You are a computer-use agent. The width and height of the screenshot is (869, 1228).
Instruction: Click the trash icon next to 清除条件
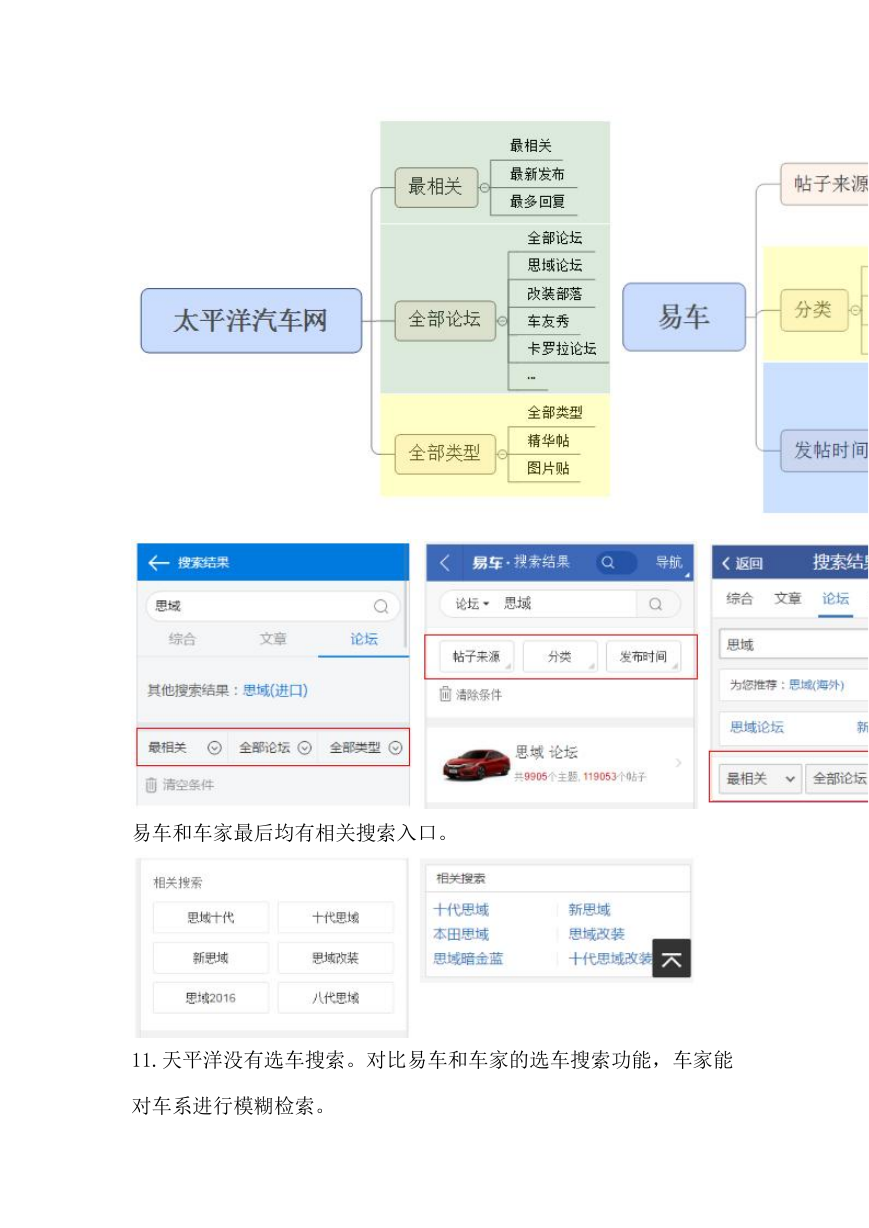click(445, 694)
